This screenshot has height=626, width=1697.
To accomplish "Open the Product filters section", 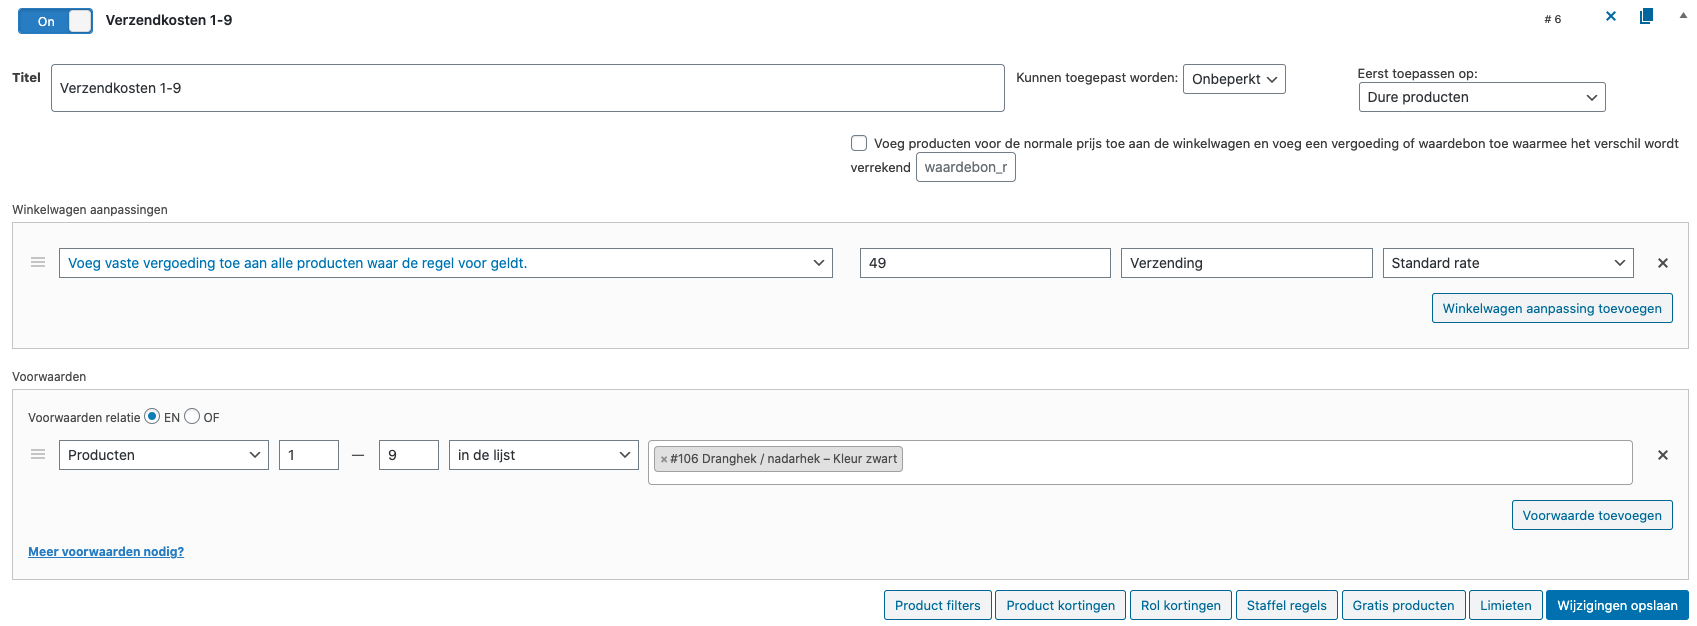I will [x=937, y=606].
